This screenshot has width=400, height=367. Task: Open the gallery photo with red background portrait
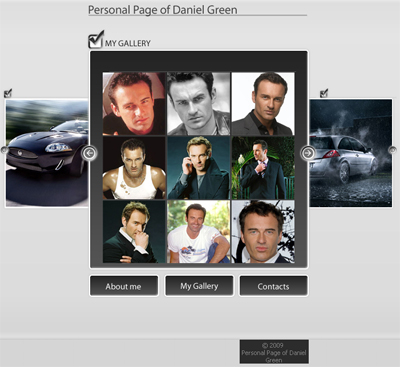click(134, 104)
